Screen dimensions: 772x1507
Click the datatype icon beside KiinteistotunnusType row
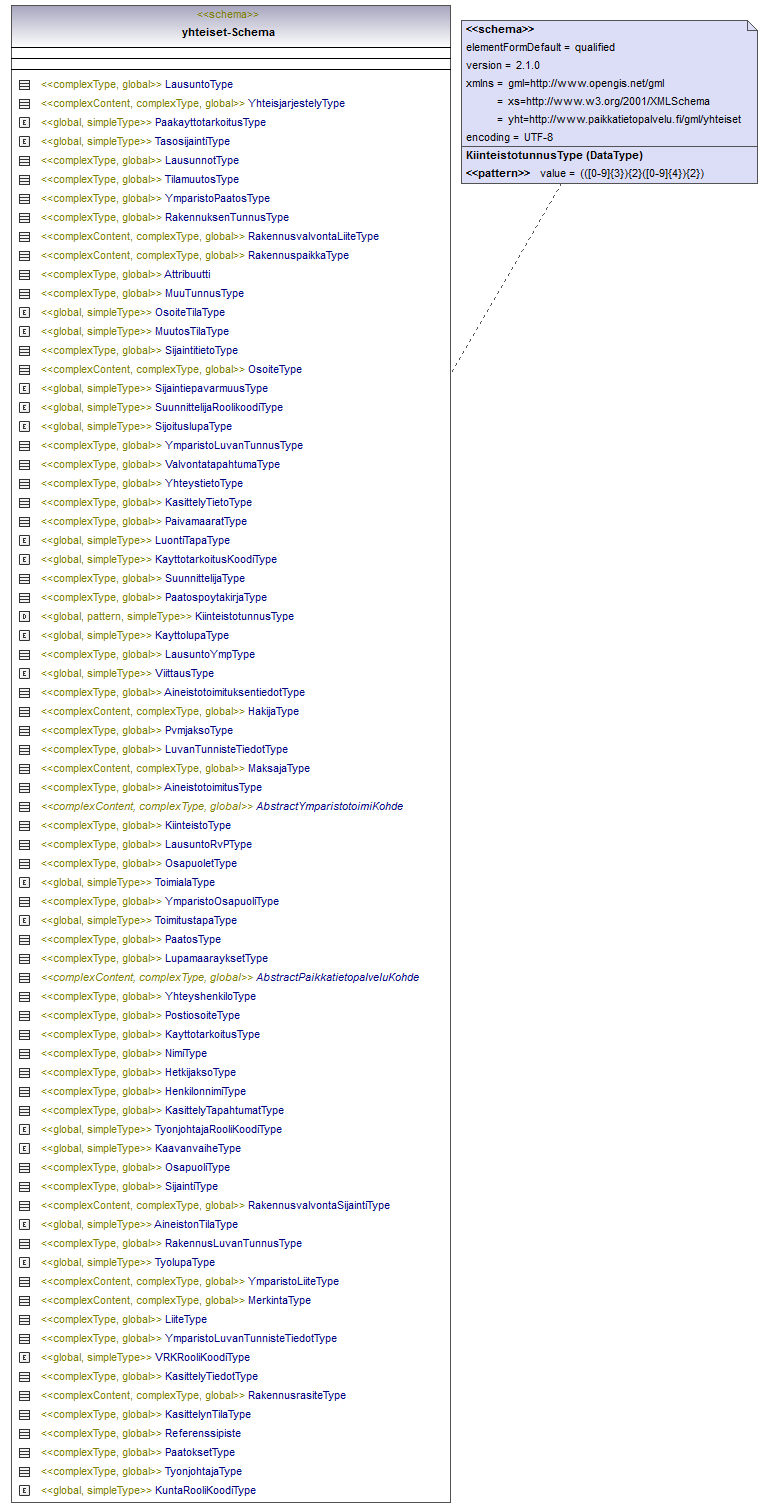[25, 617]
